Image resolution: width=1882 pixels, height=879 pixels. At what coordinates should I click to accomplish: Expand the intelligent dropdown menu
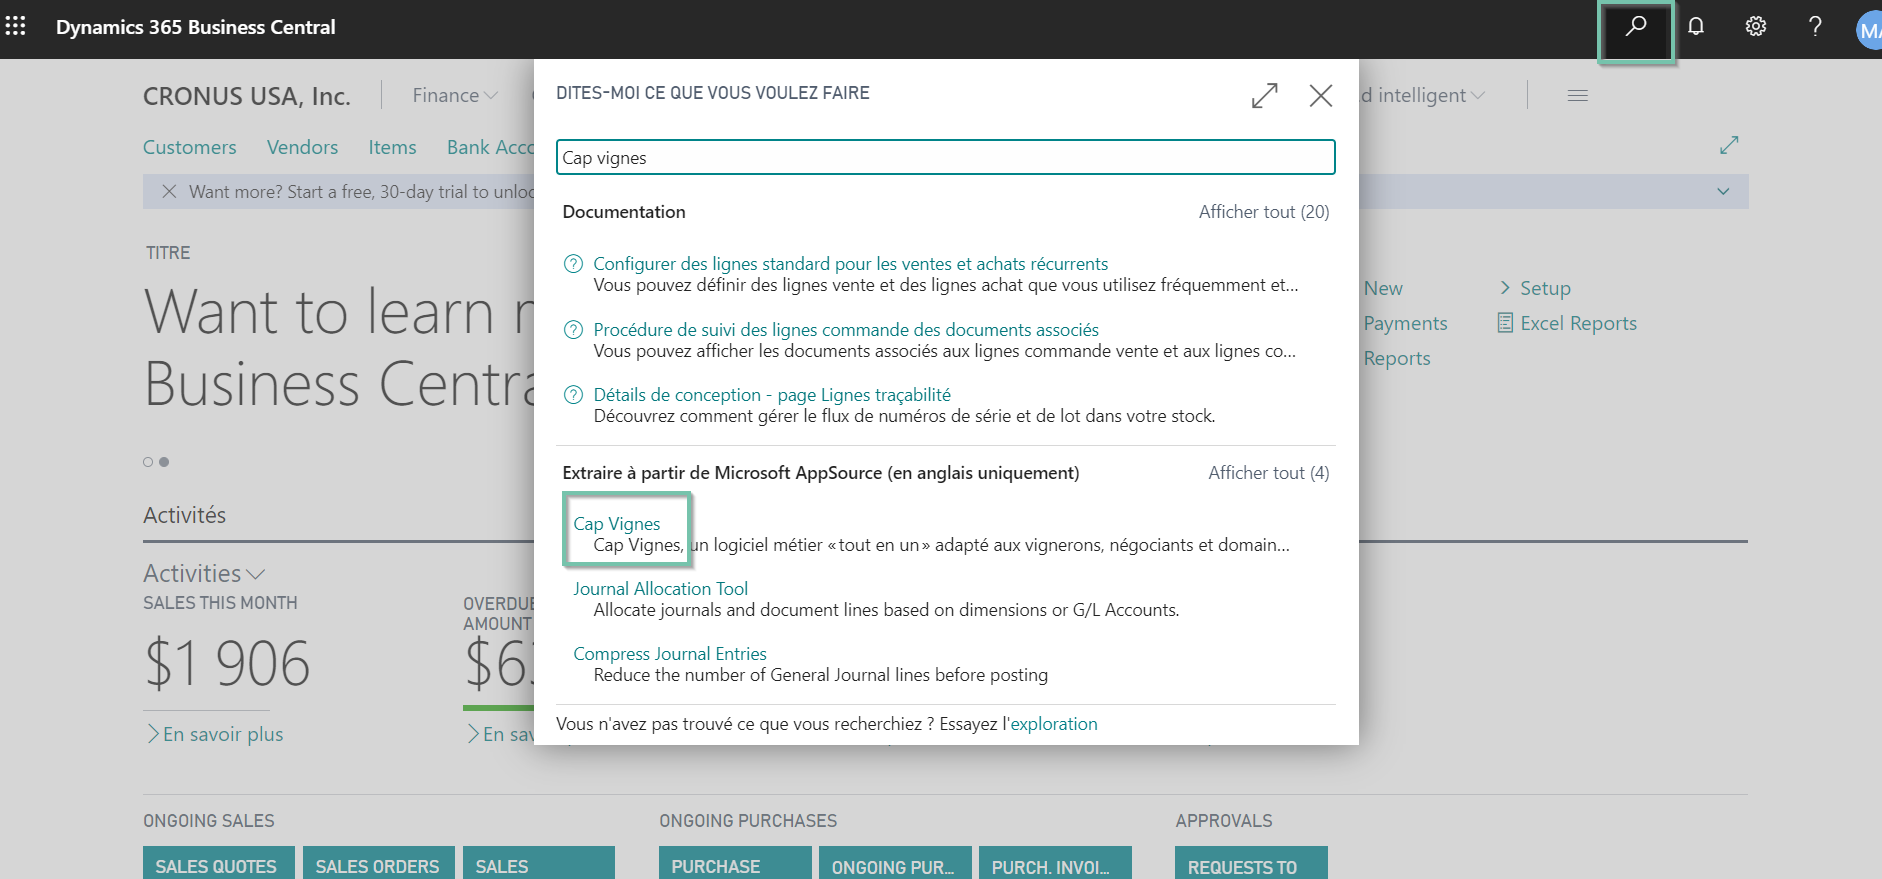(1423, 95)
